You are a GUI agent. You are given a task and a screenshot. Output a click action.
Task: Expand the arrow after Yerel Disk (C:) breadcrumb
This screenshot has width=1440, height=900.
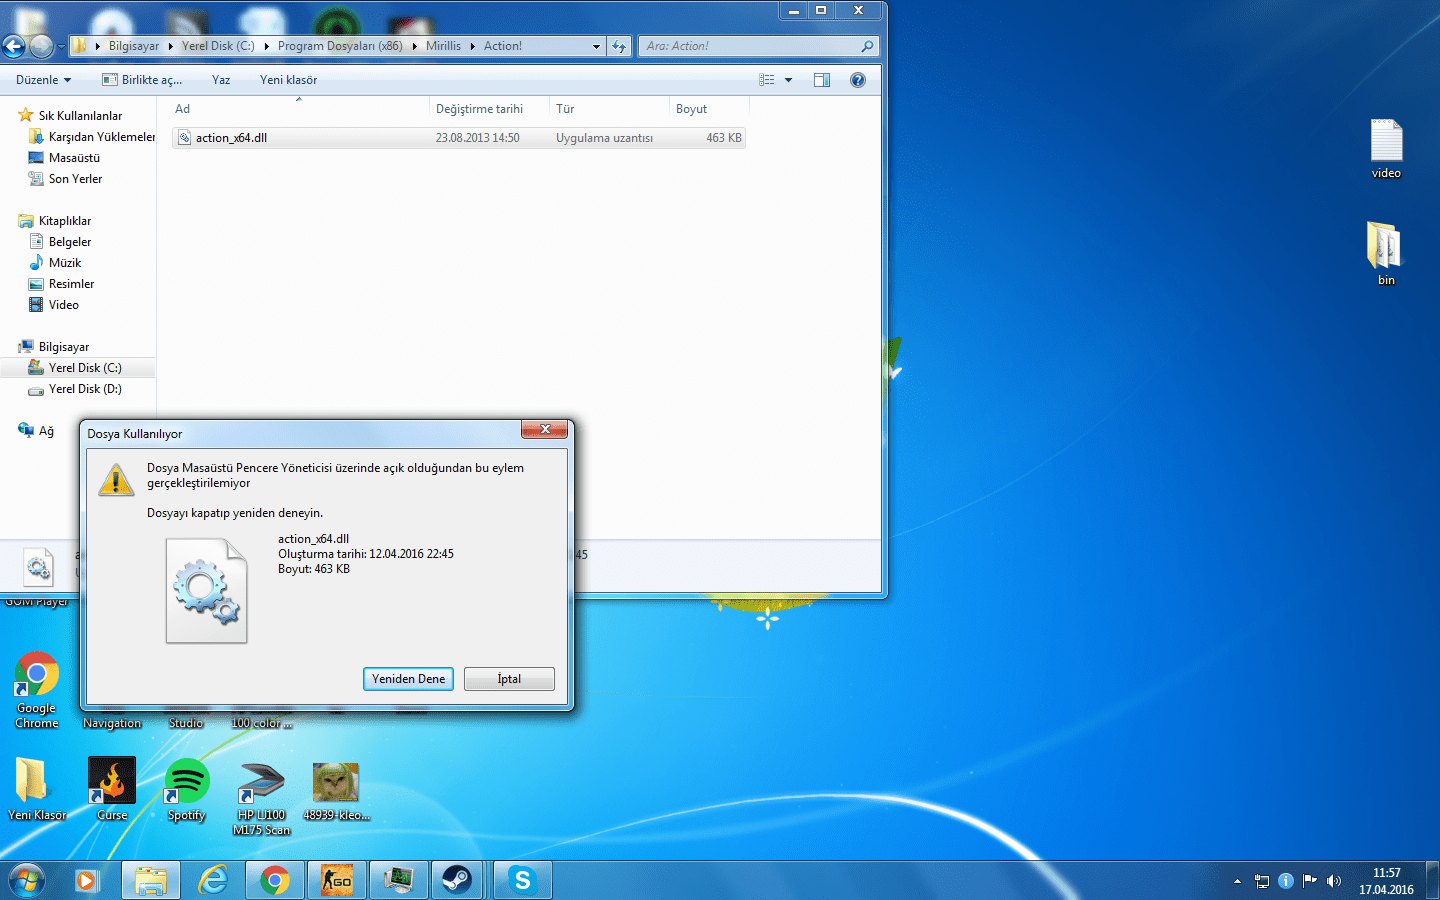(266, 46)
